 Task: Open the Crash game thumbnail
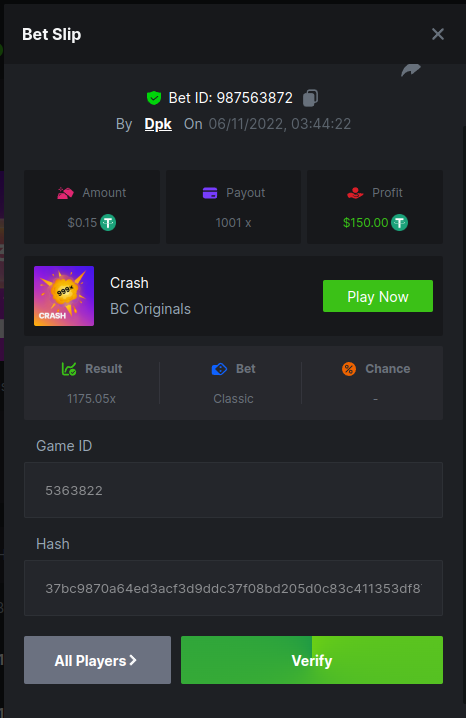[64, 296]
